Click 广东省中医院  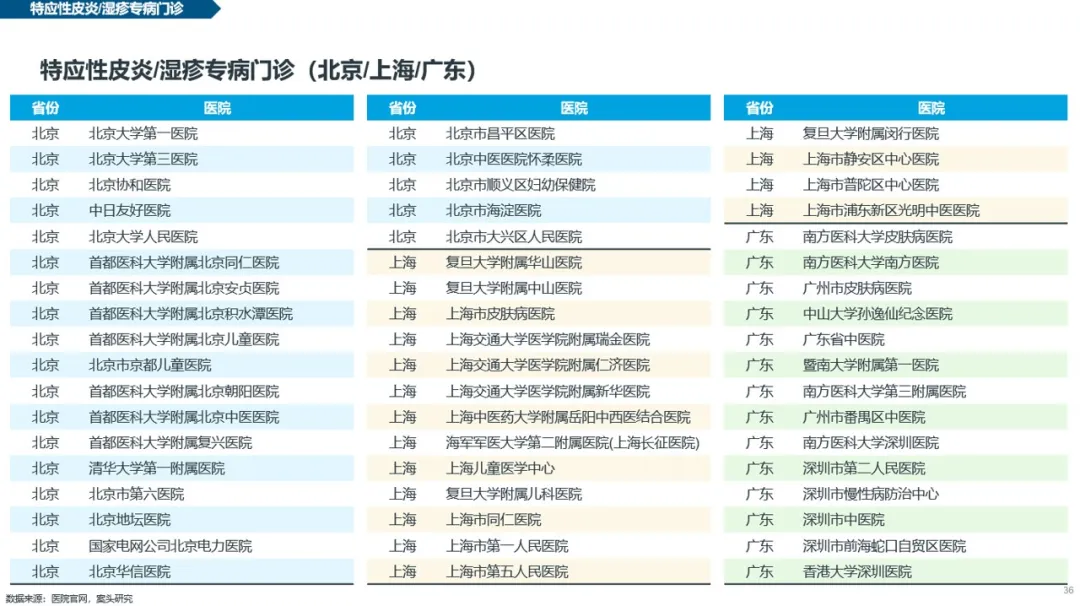(844, 339)
